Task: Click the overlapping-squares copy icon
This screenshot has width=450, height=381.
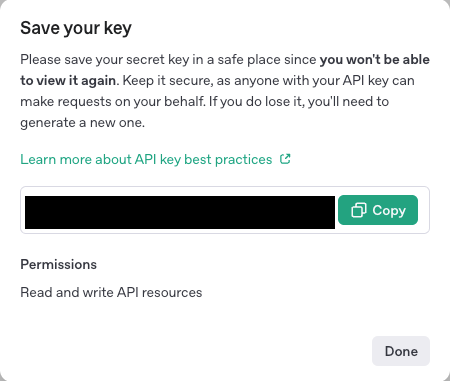Action: point(359,210)
